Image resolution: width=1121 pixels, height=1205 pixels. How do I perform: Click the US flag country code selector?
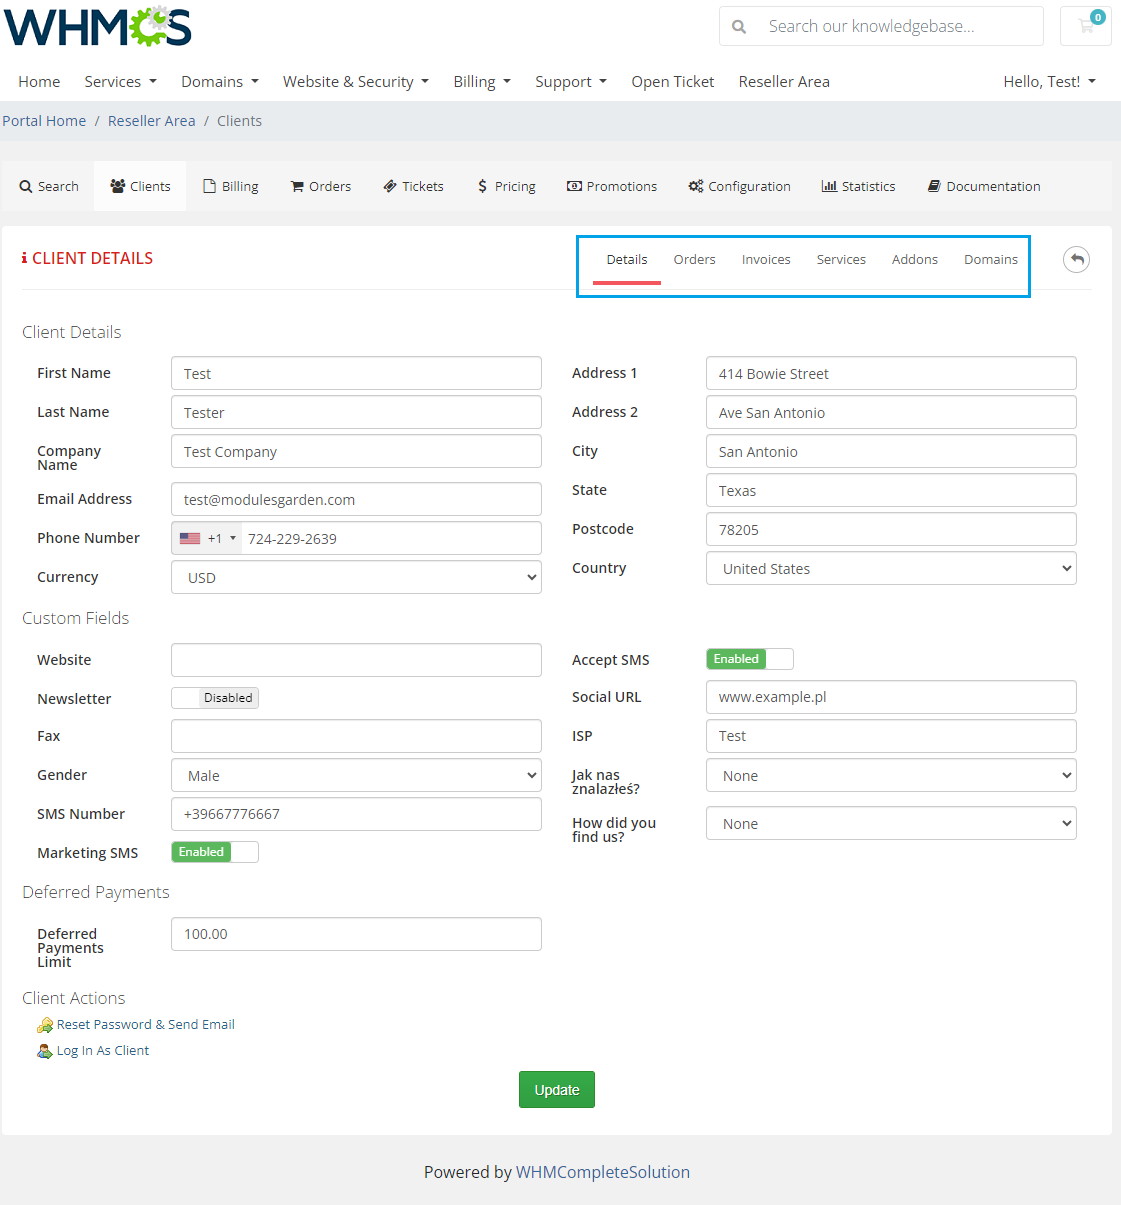point(207,538)
